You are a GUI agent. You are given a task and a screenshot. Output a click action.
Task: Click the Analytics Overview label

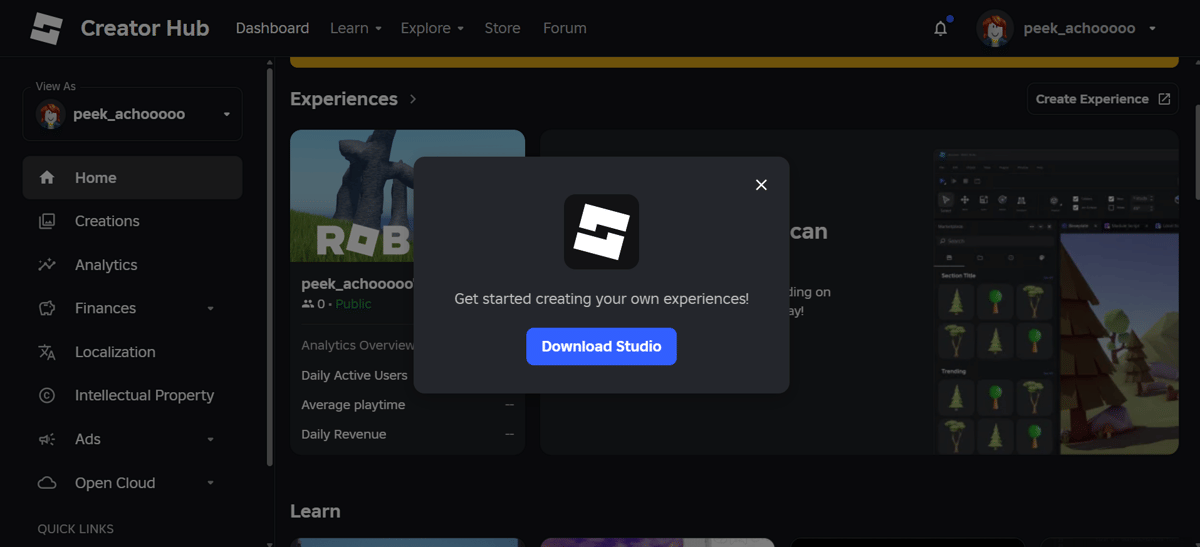(357, 345)
